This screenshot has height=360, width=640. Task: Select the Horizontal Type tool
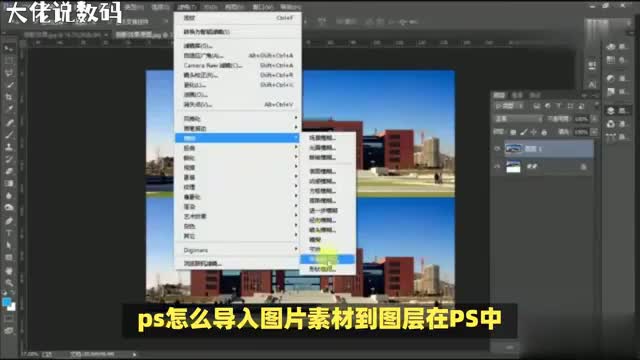(x=9, y=233)
